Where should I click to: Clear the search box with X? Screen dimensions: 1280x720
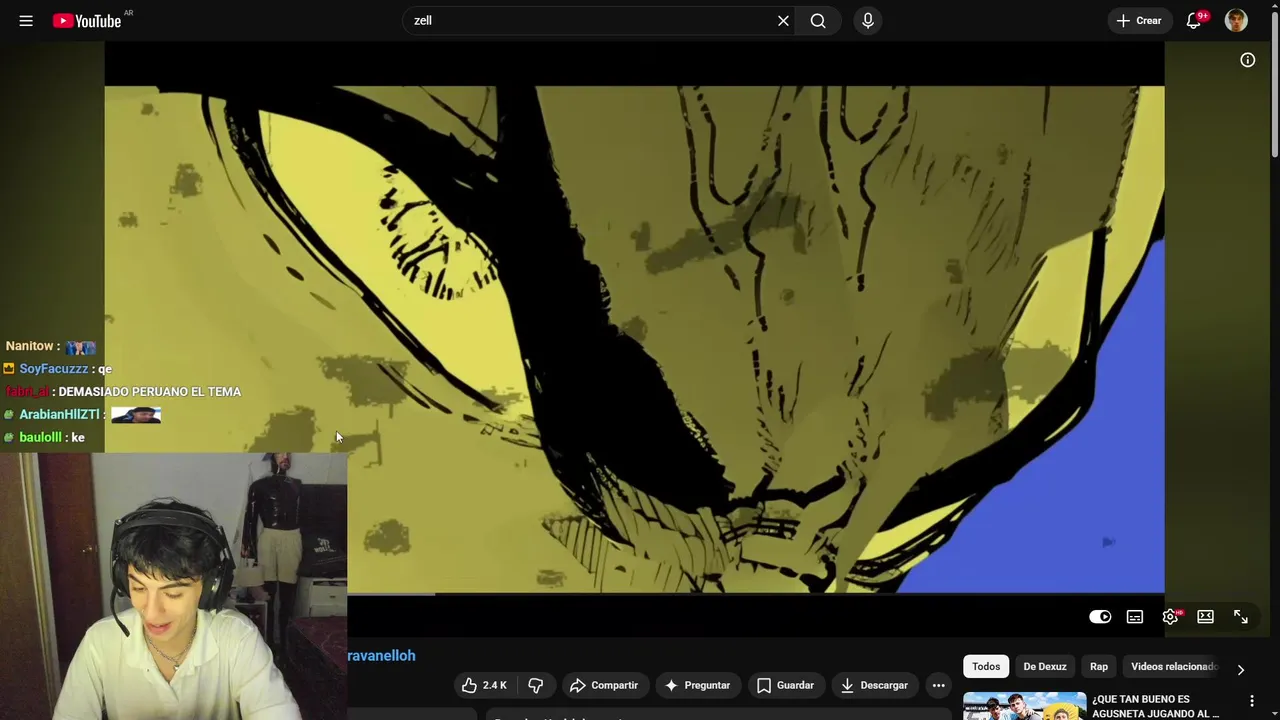point(783,20)
